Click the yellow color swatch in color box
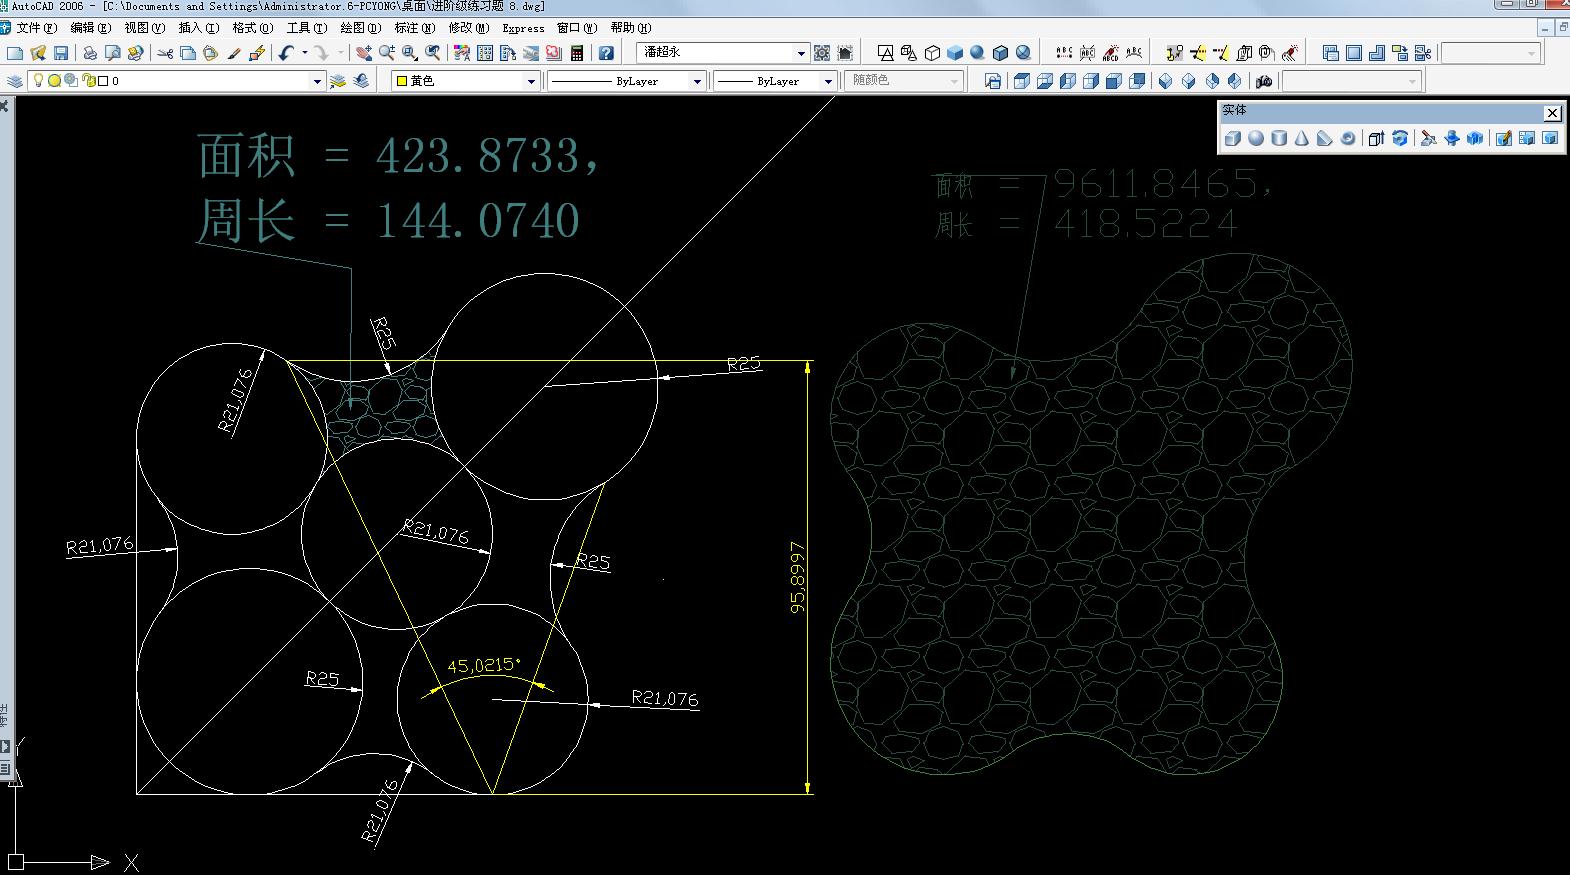1570x875 pixels. pos(402,81)
